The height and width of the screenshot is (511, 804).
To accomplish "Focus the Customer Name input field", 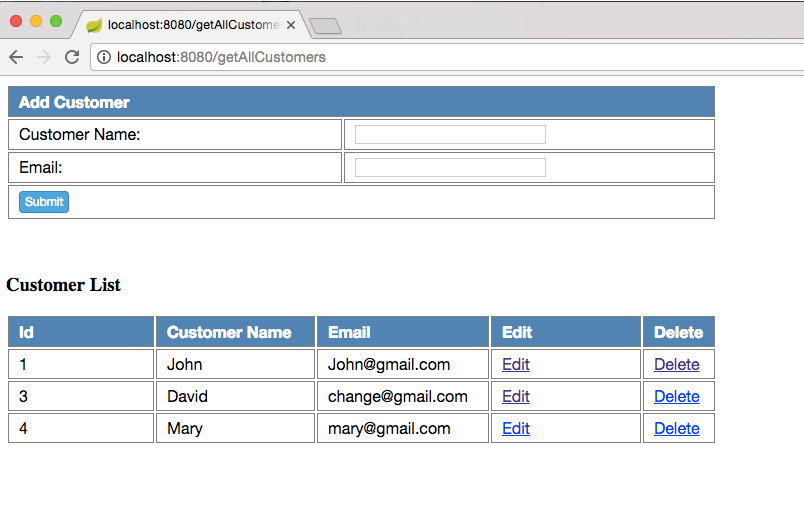I will click(x=450, y=134).
